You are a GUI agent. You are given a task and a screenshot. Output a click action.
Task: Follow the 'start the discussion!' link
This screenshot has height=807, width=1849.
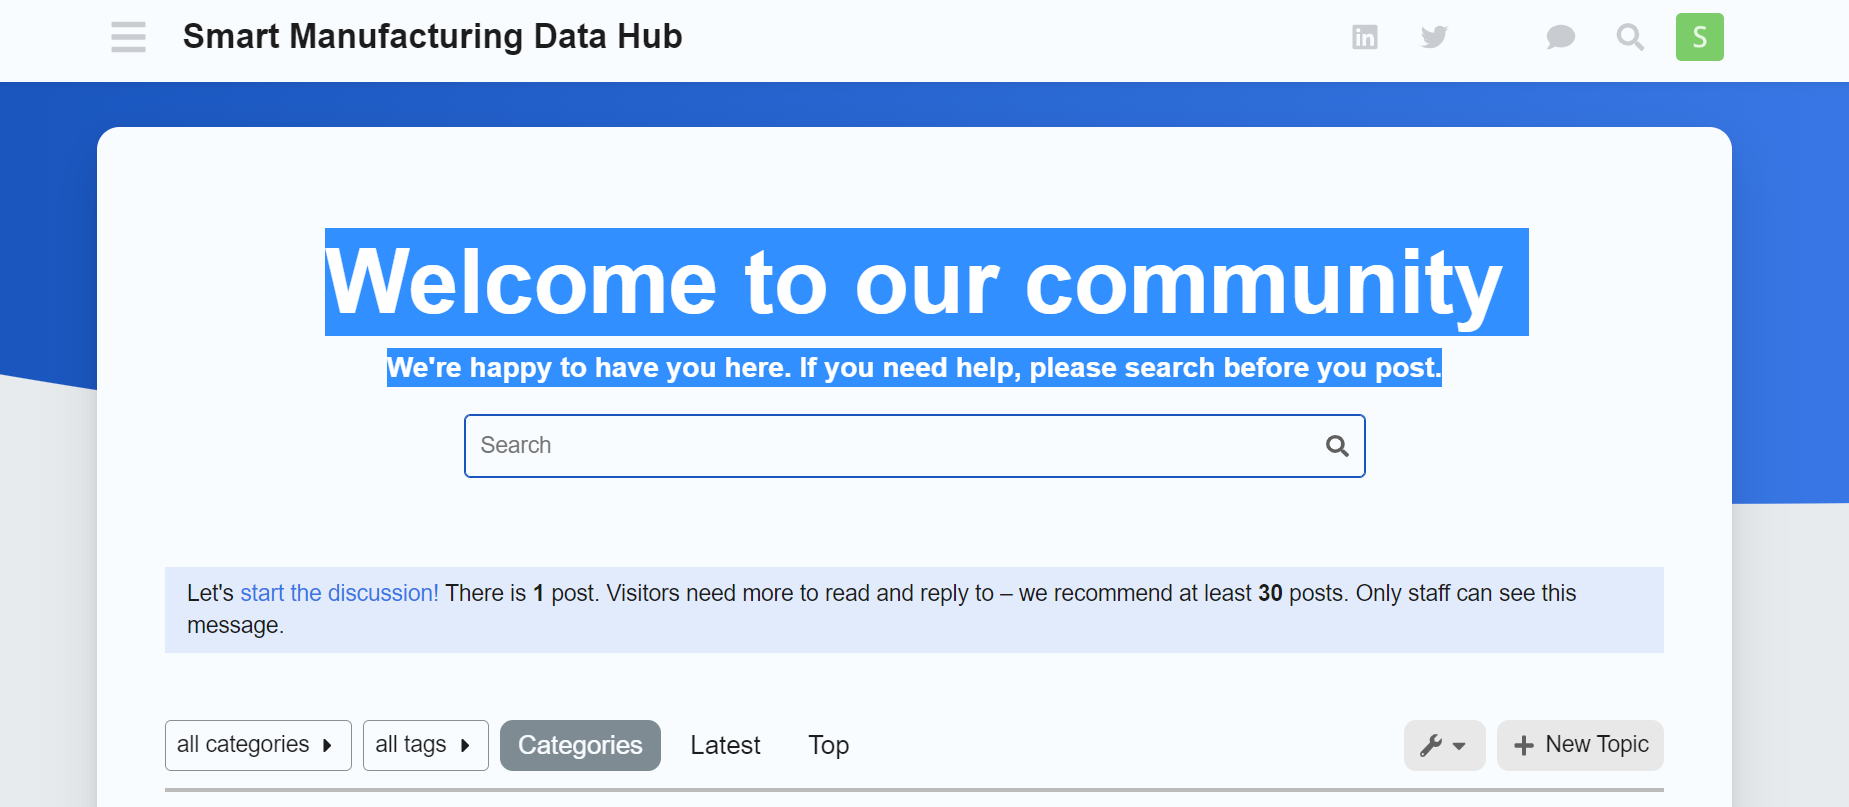point(339,593)
